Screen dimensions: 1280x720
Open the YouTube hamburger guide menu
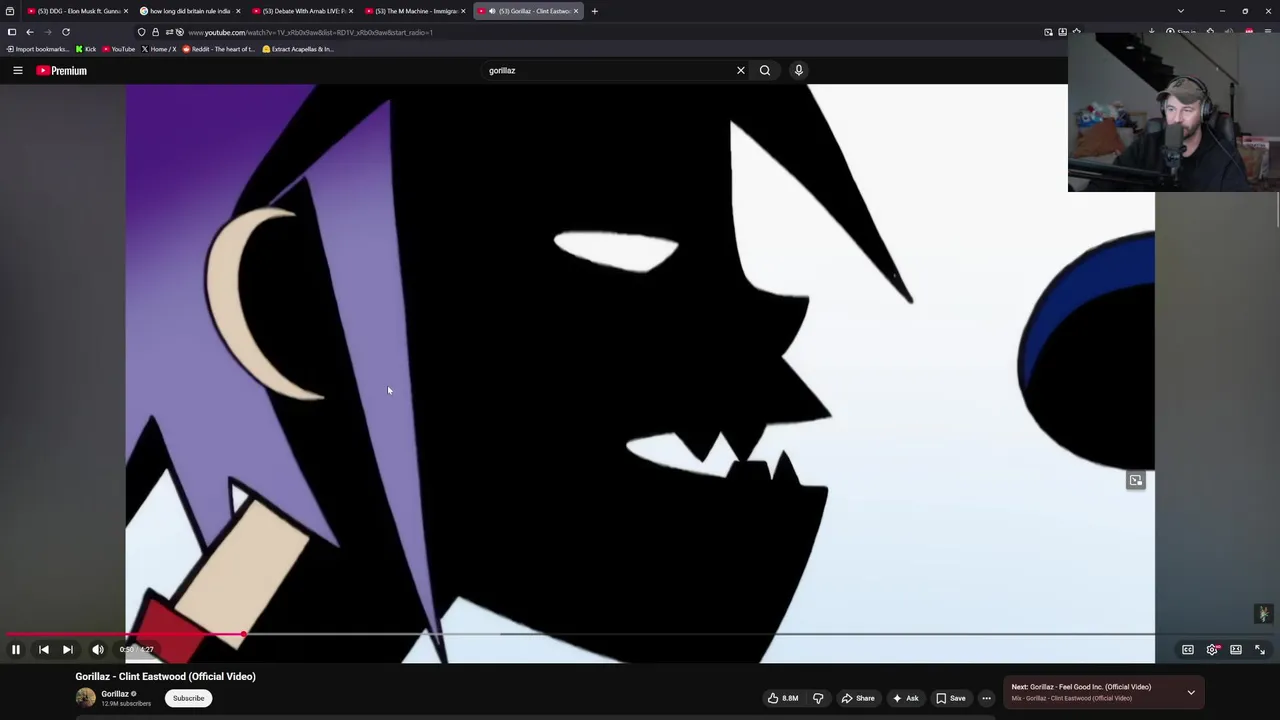(18, 70)
